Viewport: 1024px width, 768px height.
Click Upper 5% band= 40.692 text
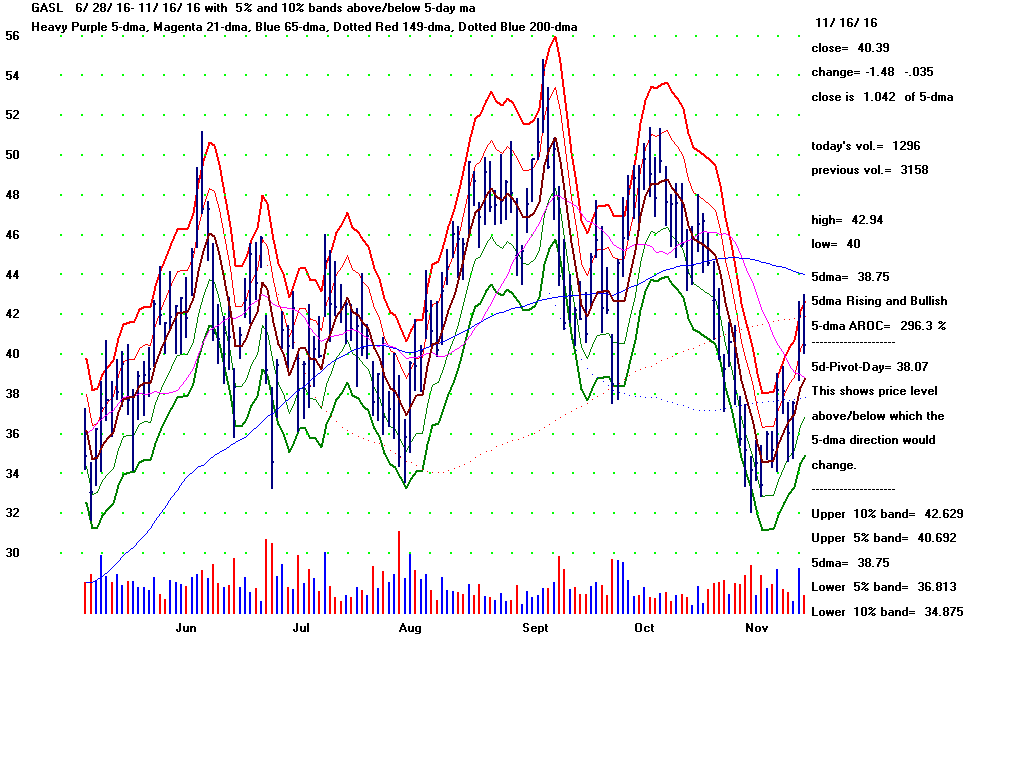click(887, 538)
